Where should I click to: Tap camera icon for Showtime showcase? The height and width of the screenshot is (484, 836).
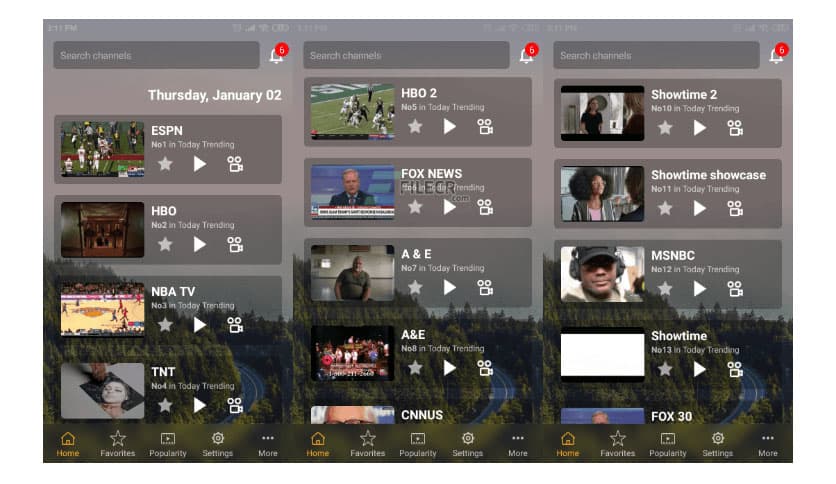pos(735,208)
